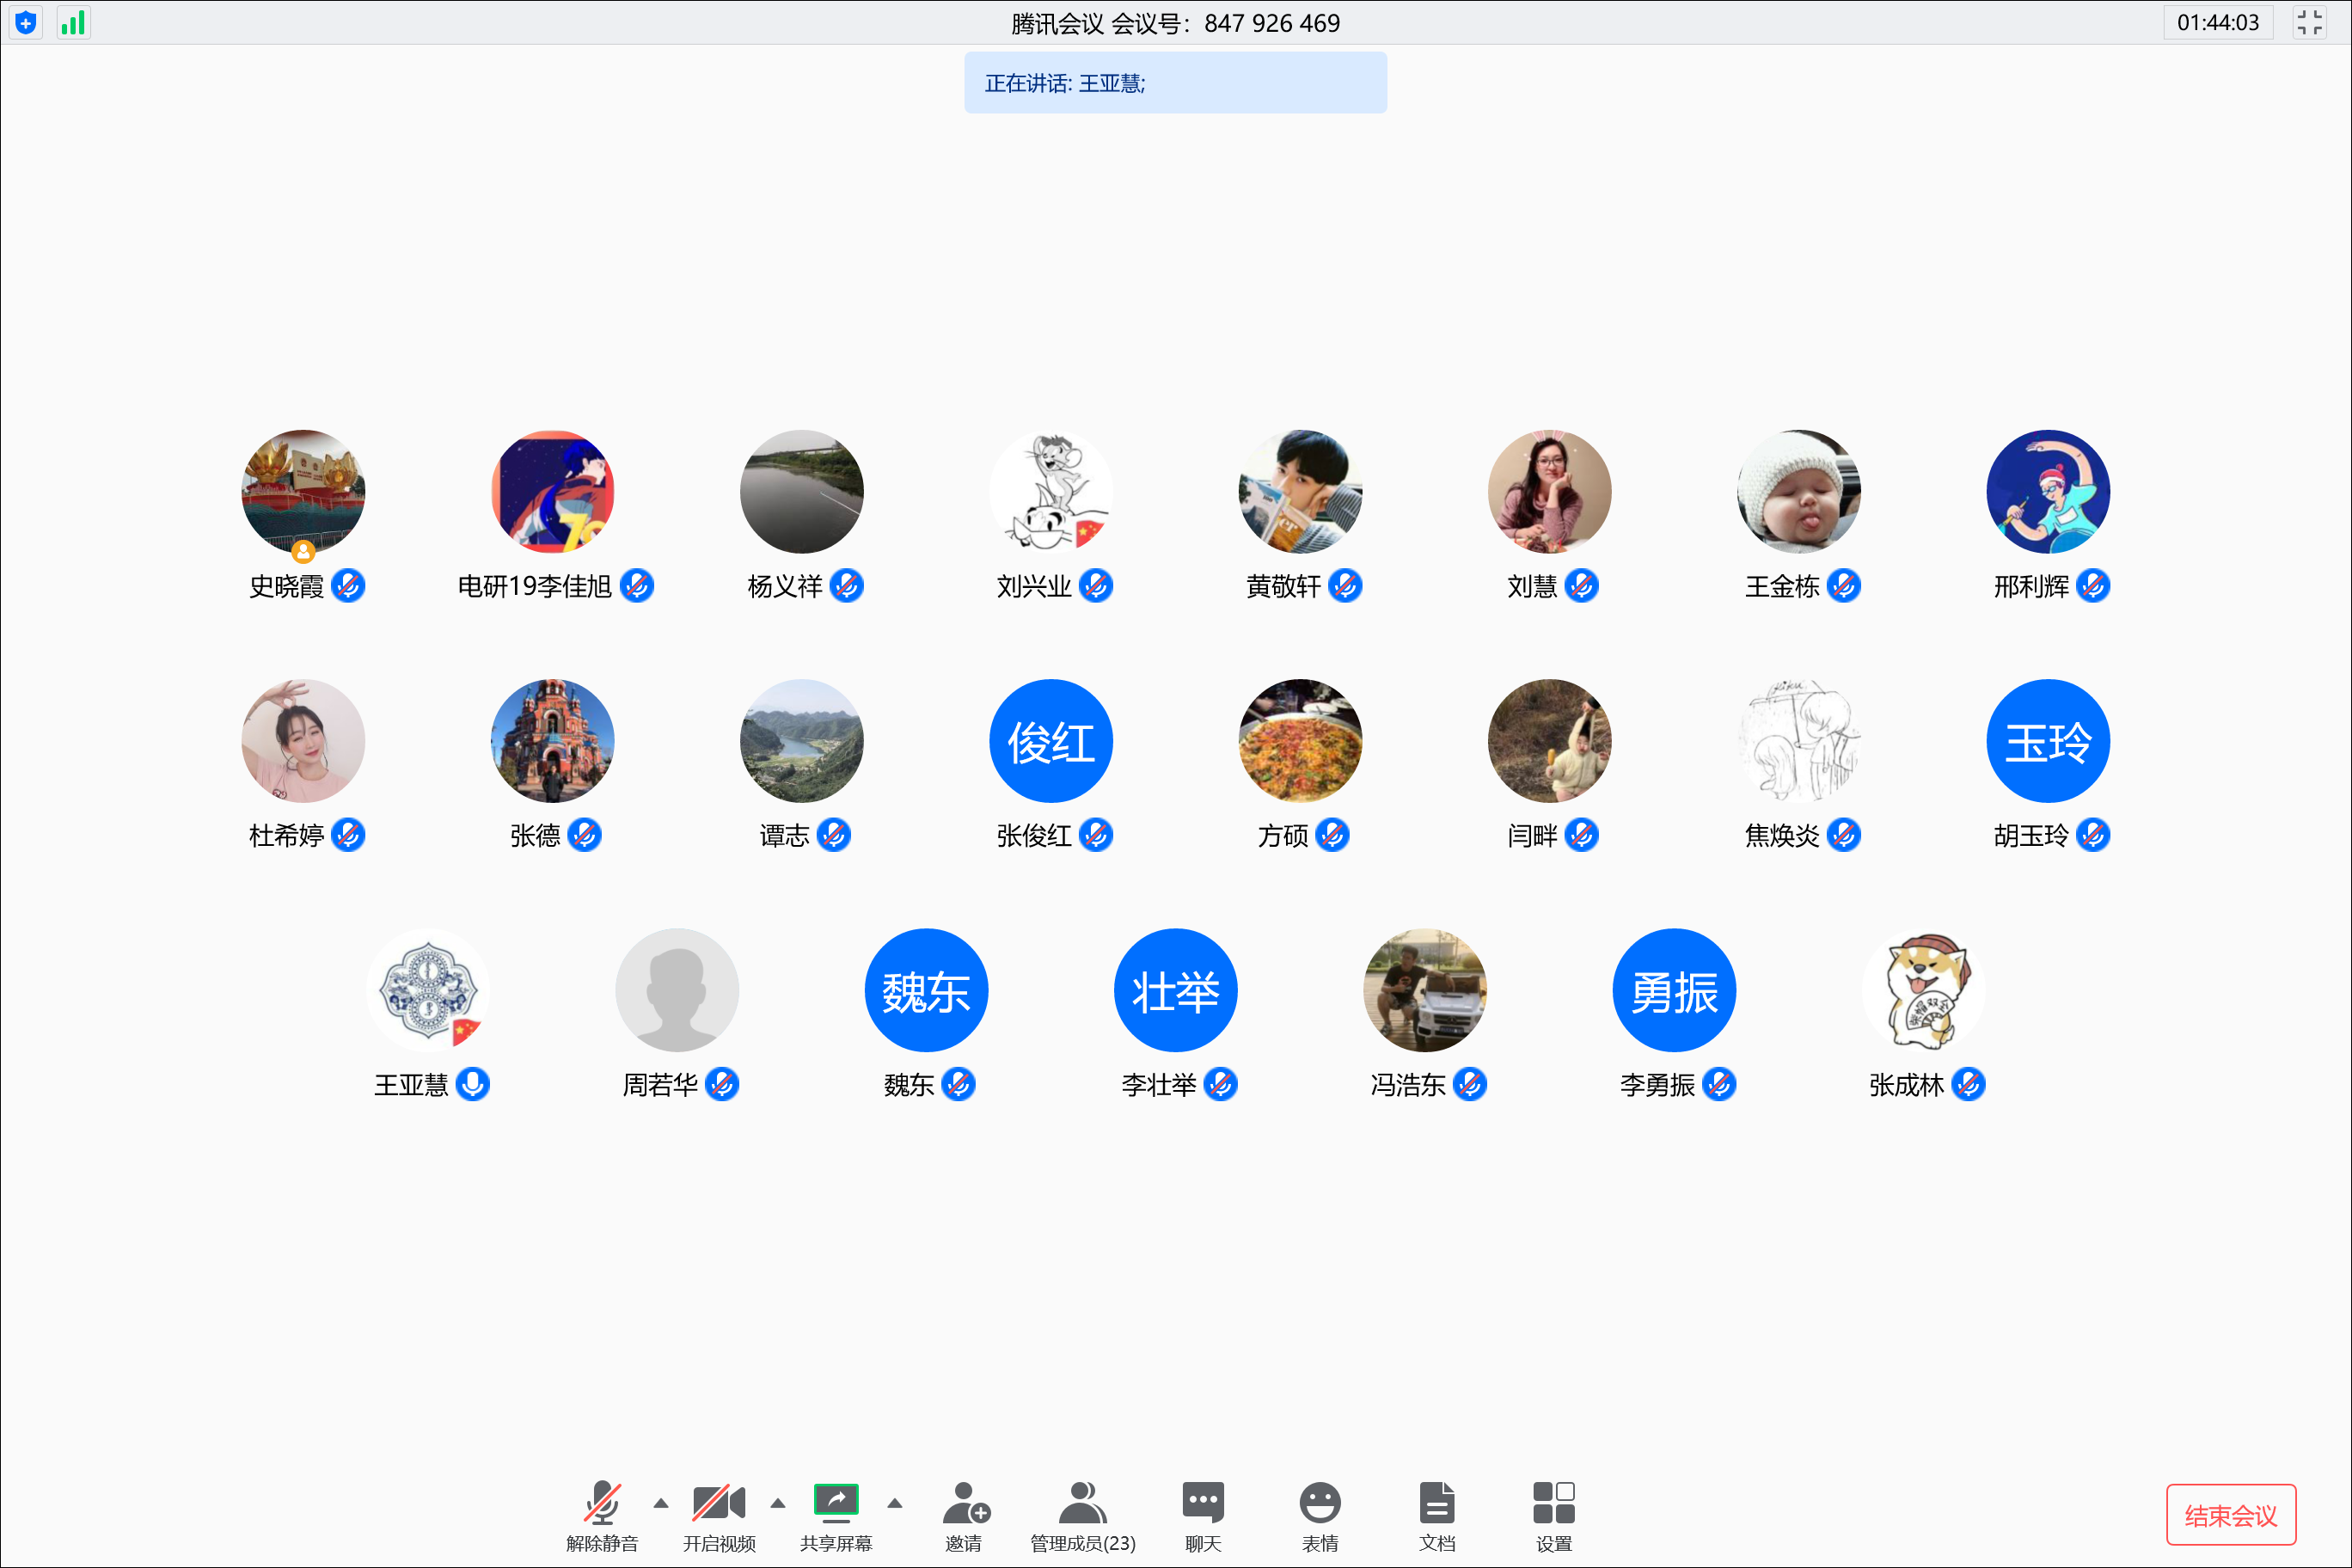Click the muted mic icon next to 史晓霞
Screen dimensions: 2352x1568
click(348, 586)
